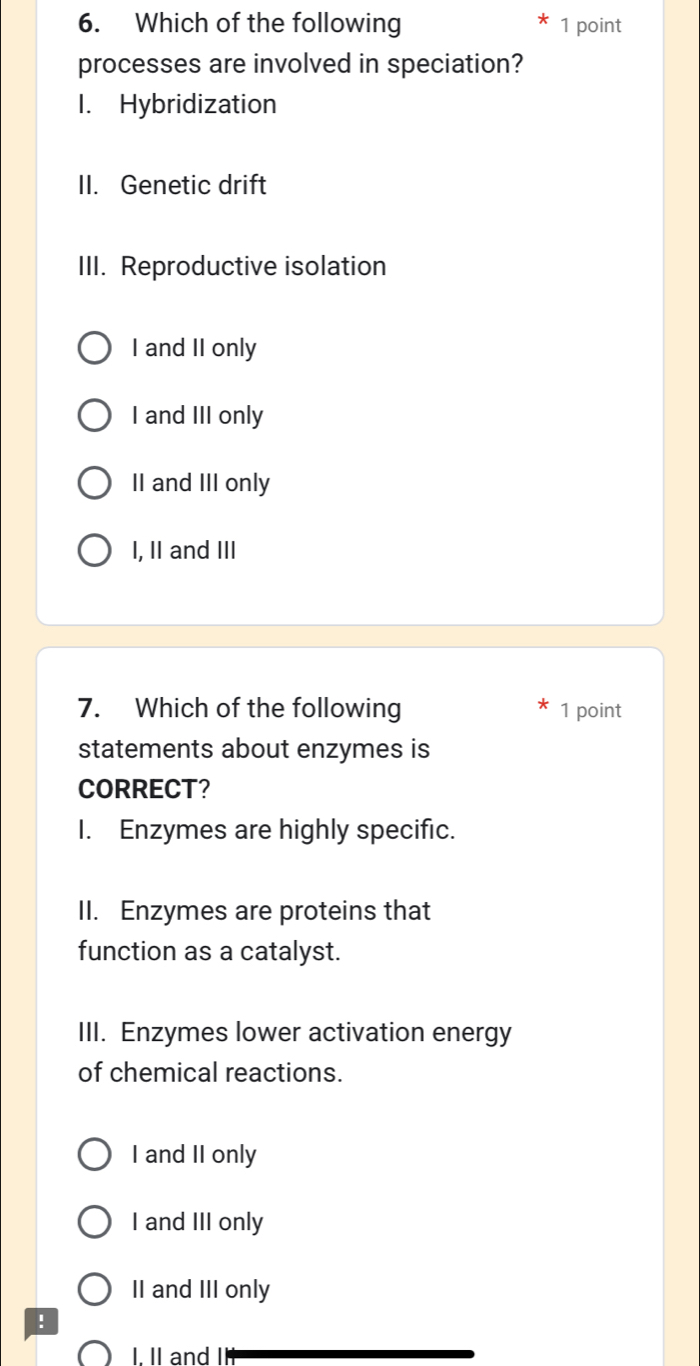Open the feedback comment icon near question 7
700x1366 pixels.
[40, 1322]
